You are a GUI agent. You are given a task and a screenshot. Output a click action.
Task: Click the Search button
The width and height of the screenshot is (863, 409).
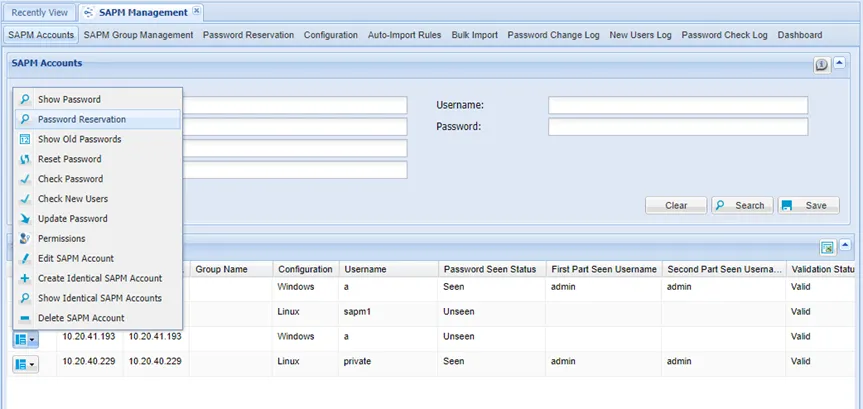[742, 205]
